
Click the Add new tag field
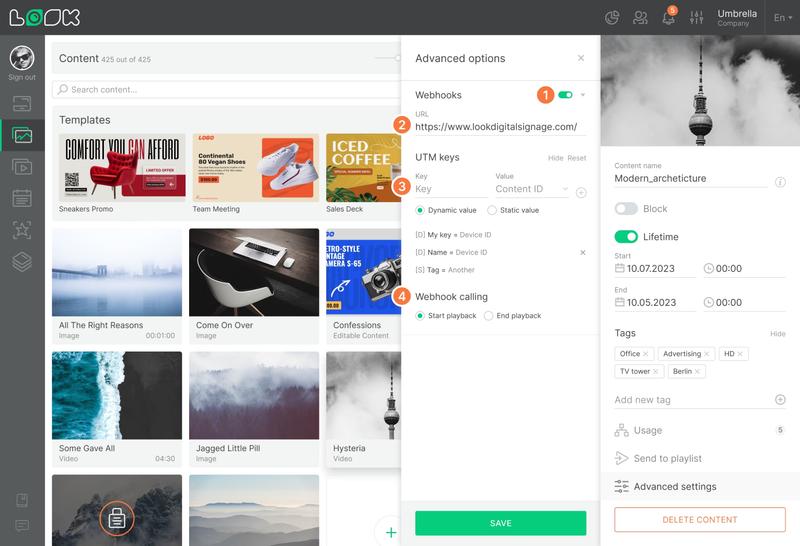[x=693, y=400]
